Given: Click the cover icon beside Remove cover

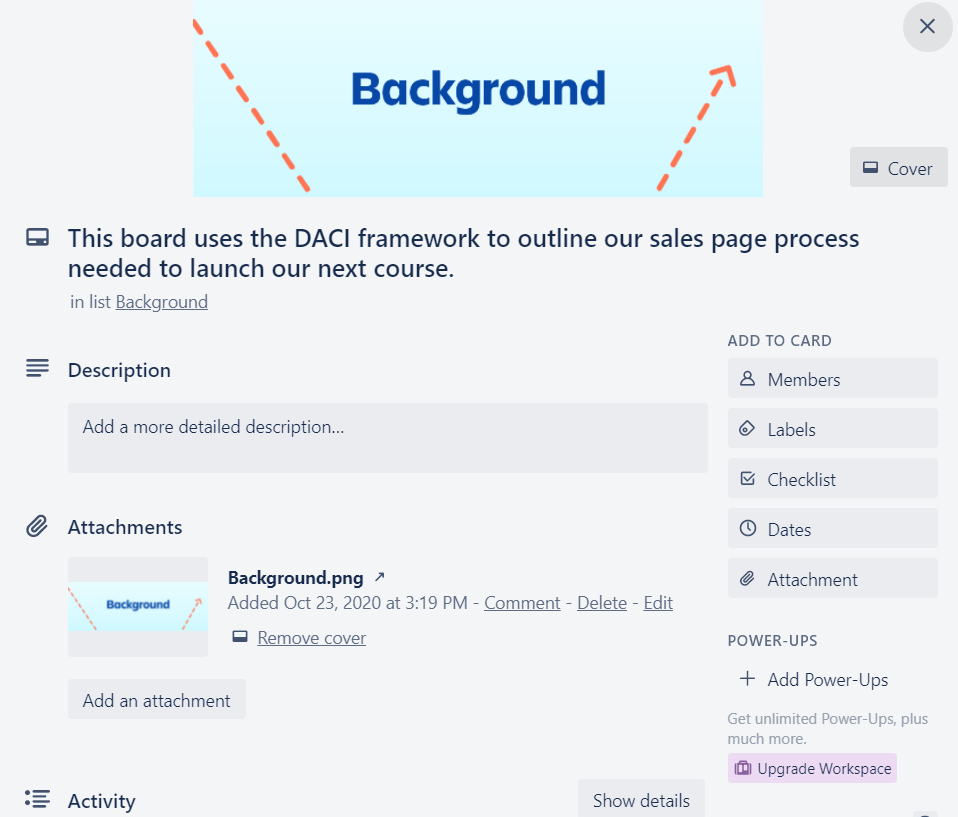Looking at the screenshot, I should point(240,637).
